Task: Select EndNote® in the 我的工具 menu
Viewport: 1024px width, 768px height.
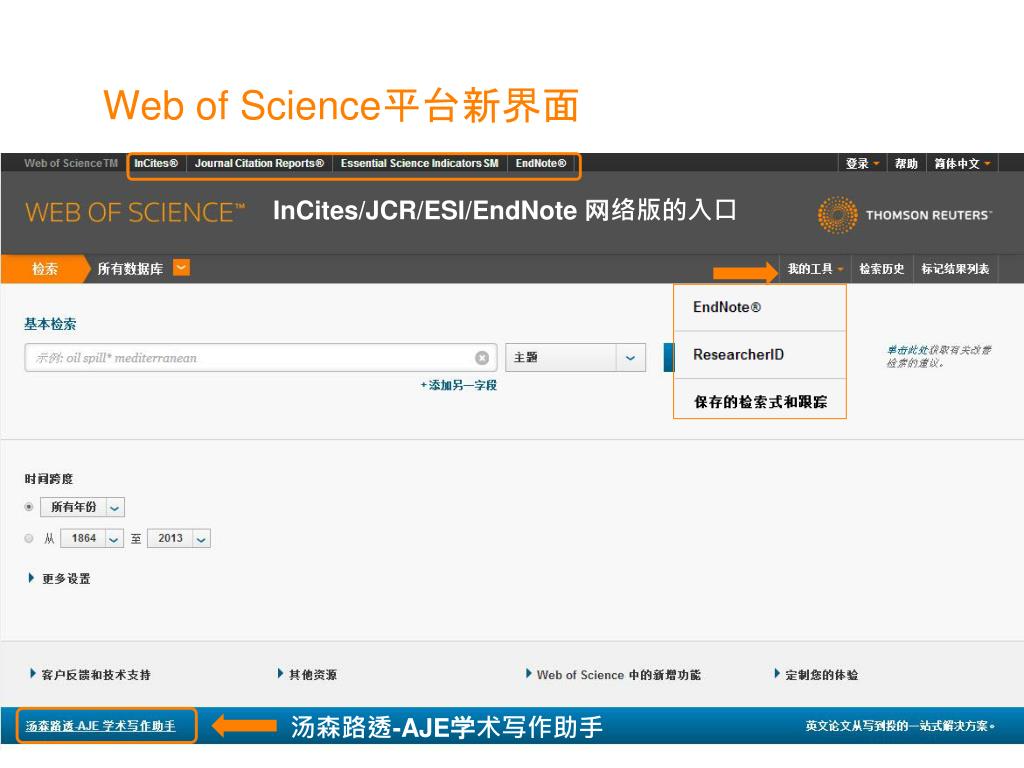Action: [760, 307]
